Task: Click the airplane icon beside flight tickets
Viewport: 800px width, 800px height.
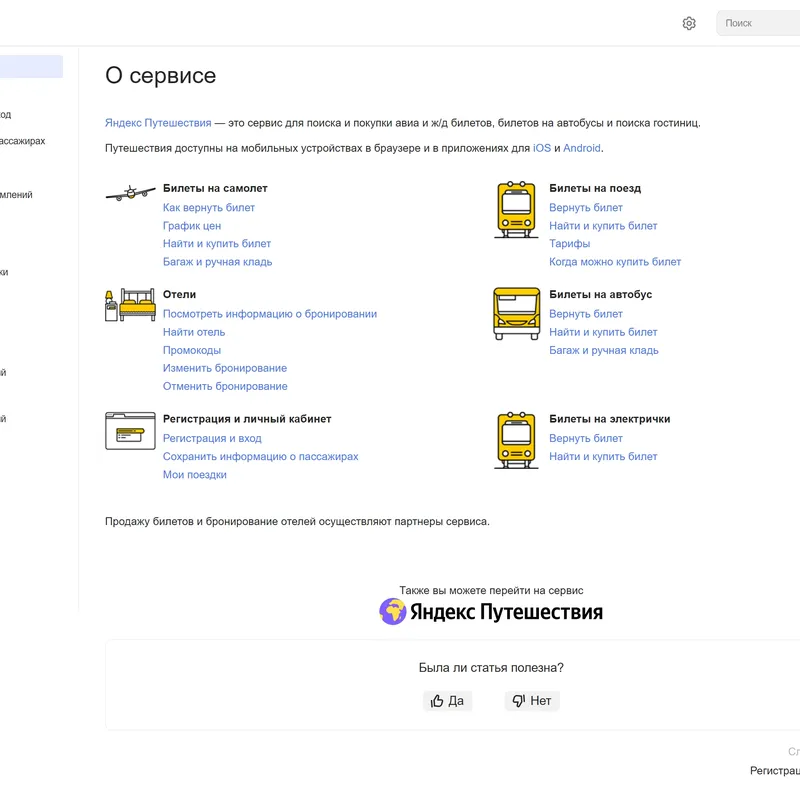Action: tap(130, 193)
